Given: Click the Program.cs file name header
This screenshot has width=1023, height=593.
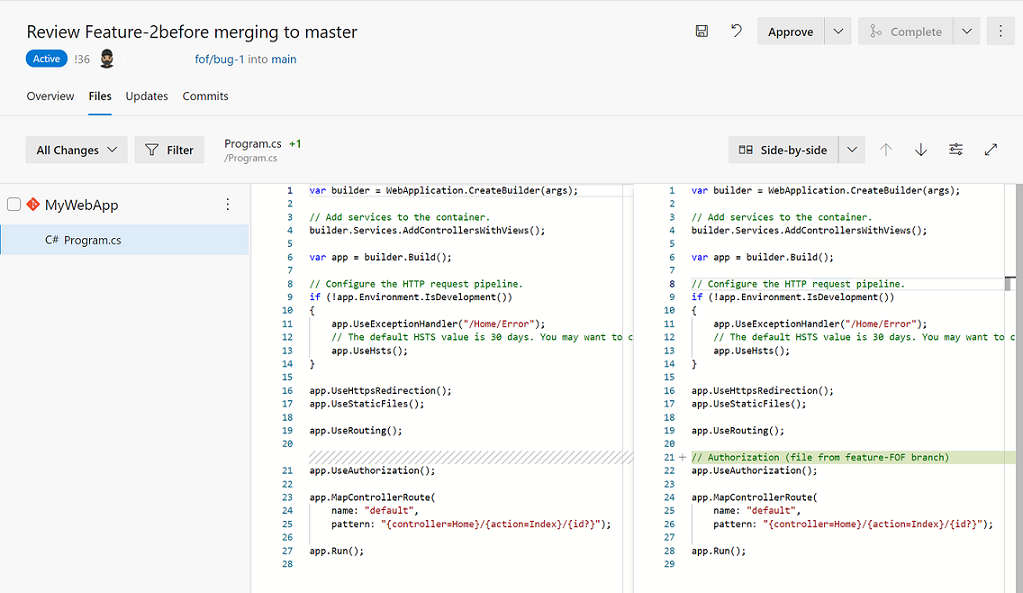Looking at the screenshot, I should pos(252,144).
